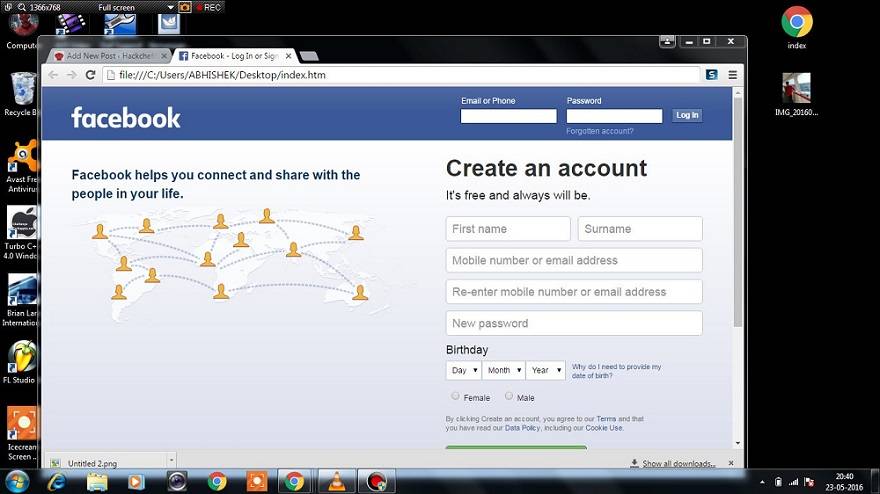Open the Turbo C++ desktop shortcut
The height and width of the screenshot is (494, 880).
[21, 232]
